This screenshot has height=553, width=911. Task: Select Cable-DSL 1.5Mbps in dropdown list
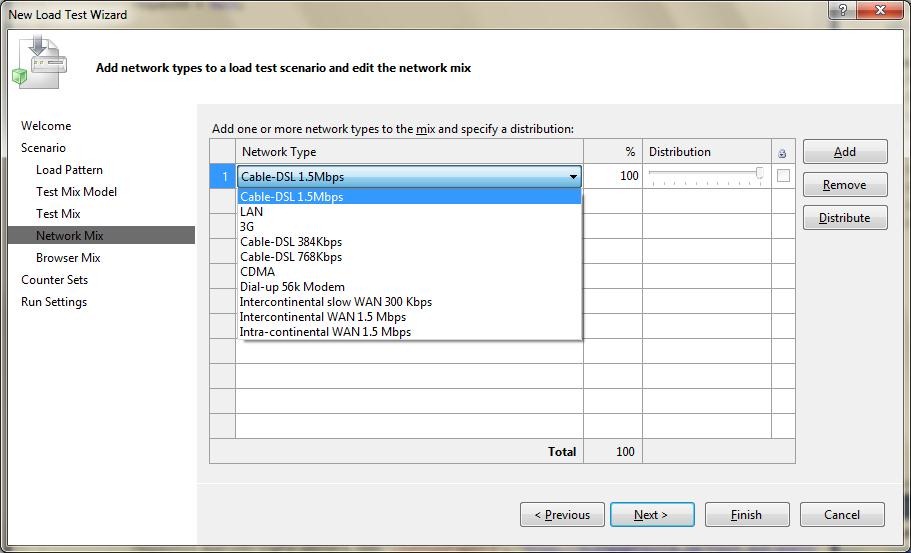pyautogui.click(x=409, y=197)
